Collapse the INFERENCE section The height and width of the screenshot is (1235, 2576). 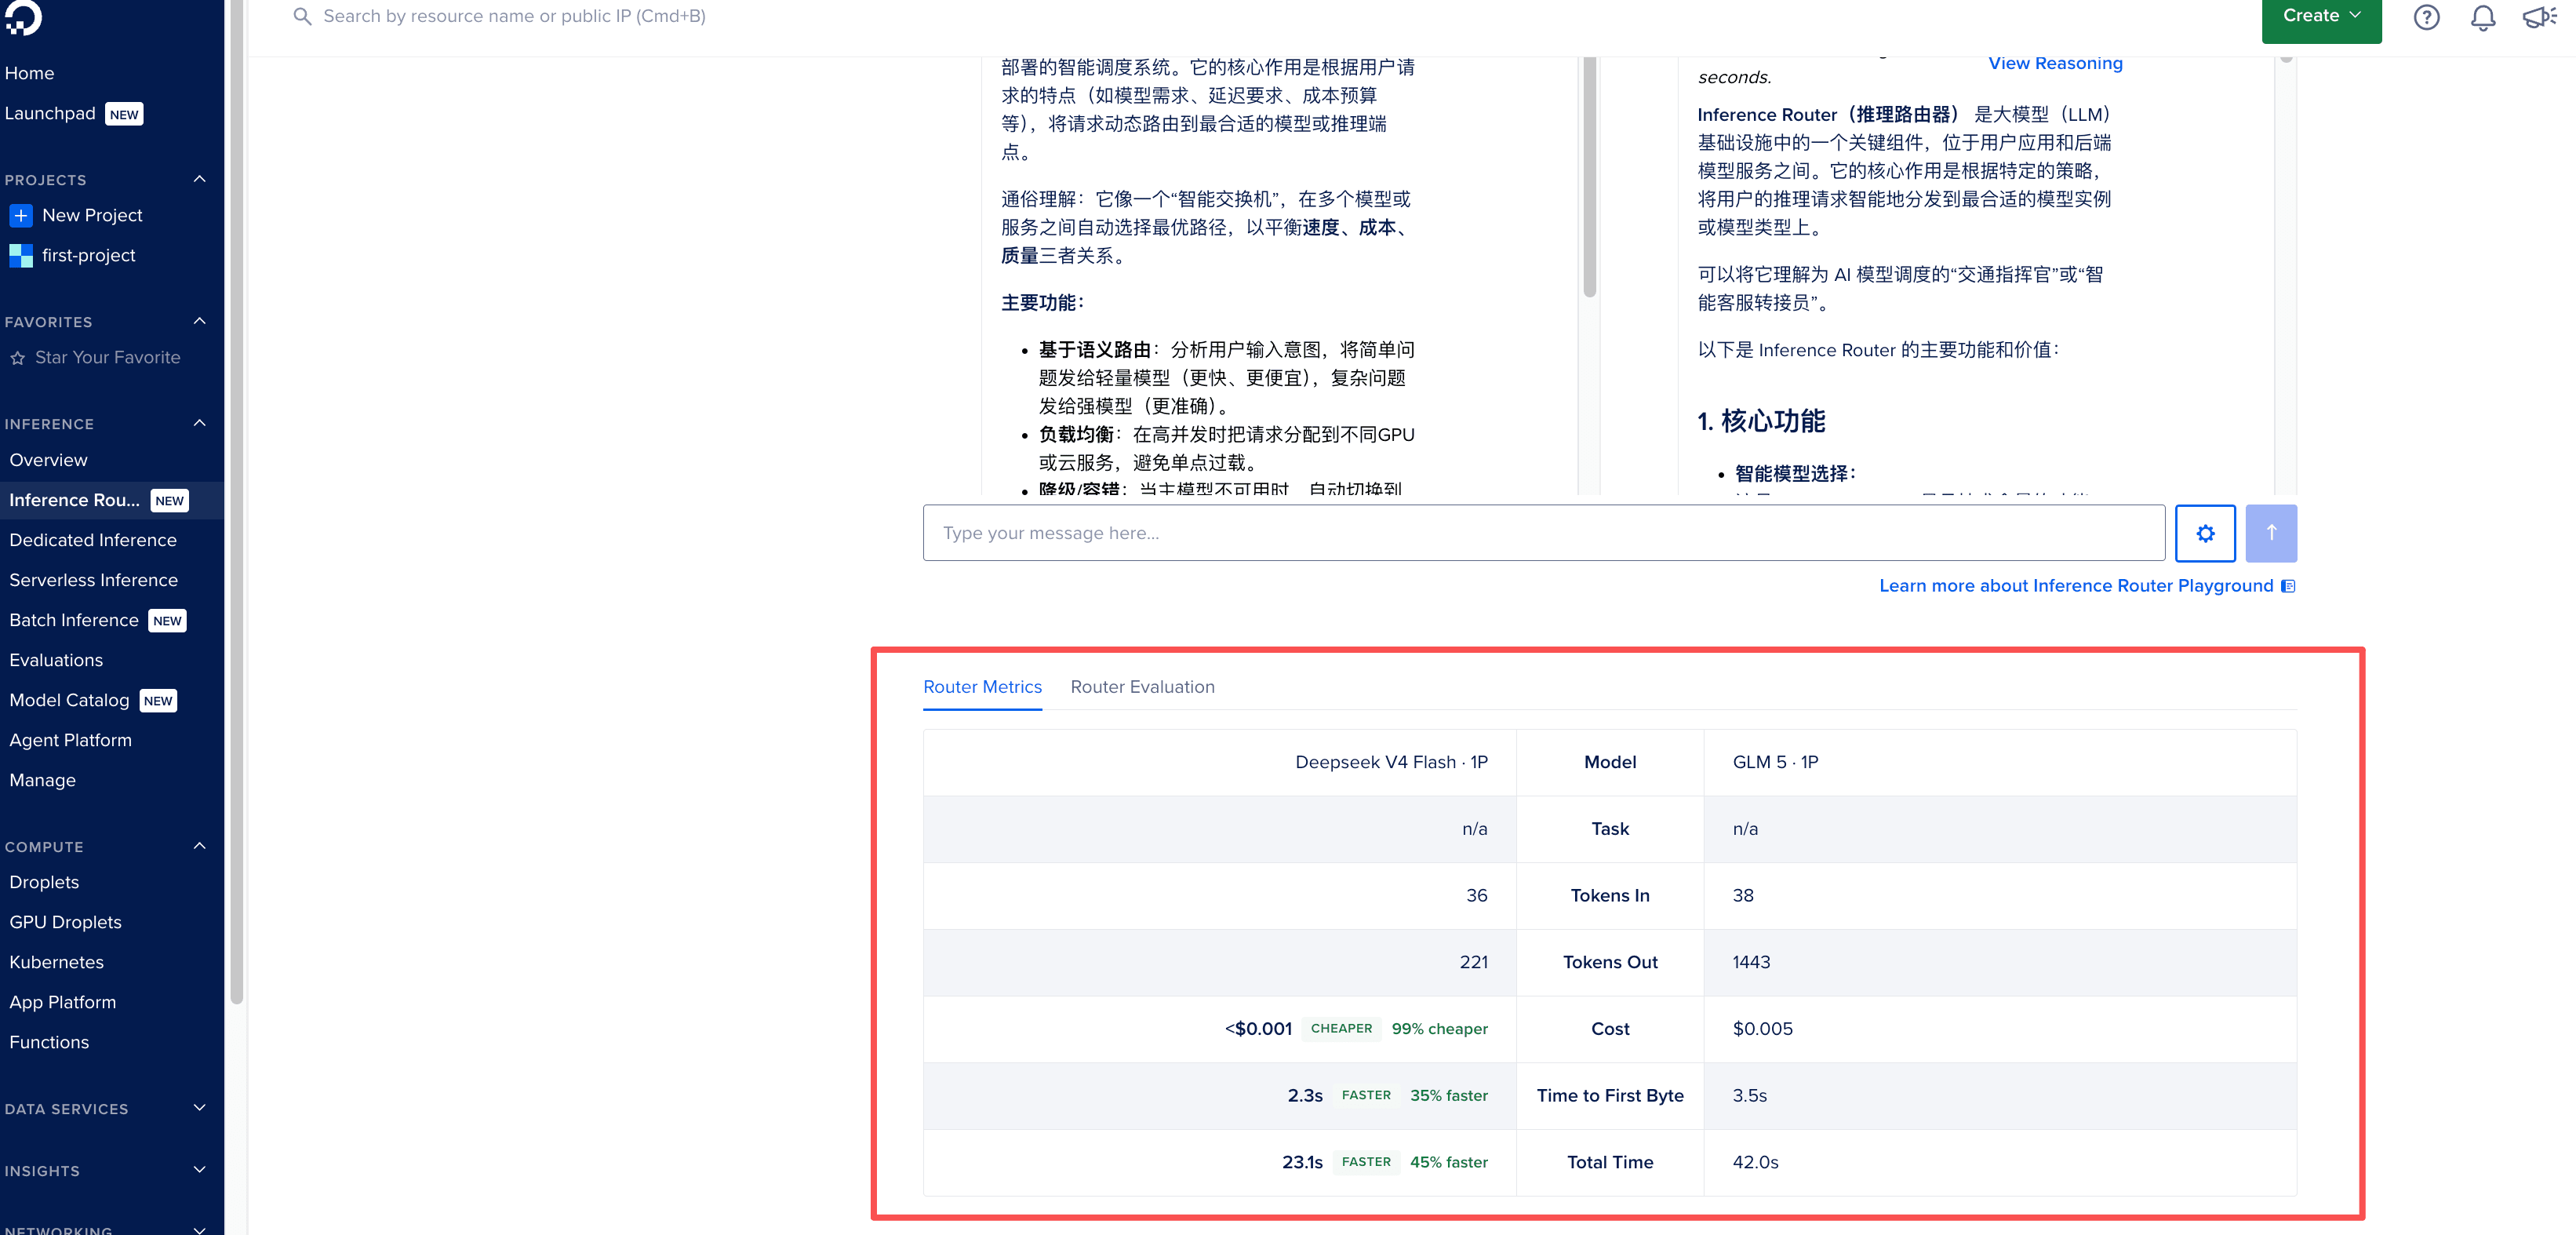(199, 423)
